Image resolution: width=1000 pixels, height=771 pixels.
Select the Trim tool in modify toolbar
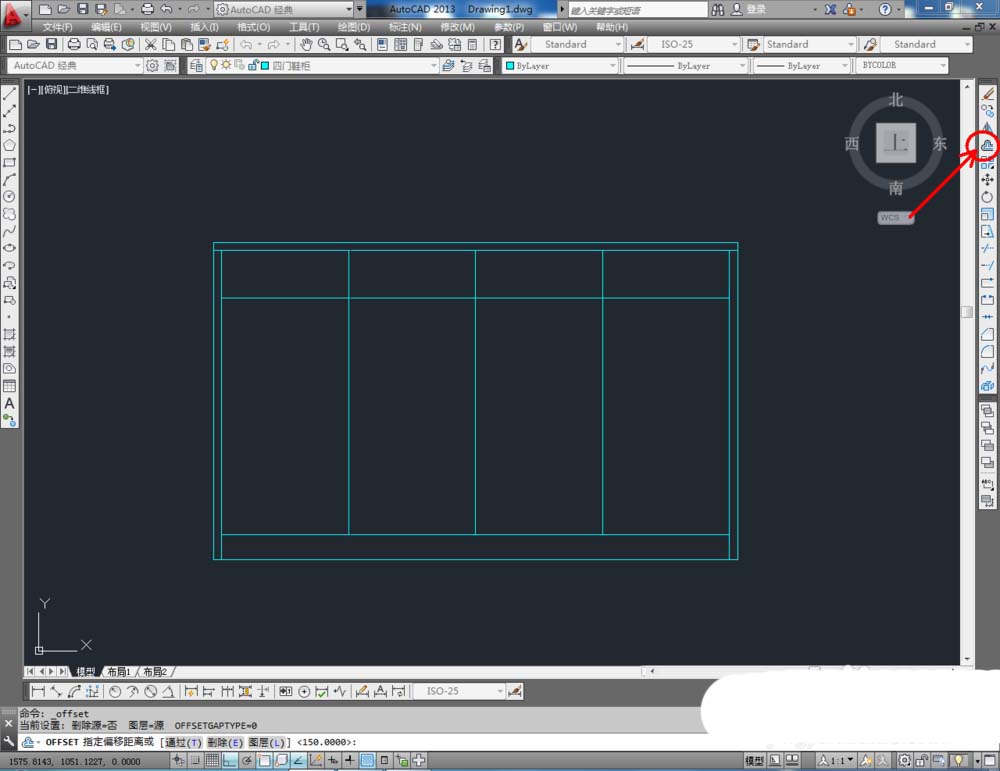pos(987,249)
